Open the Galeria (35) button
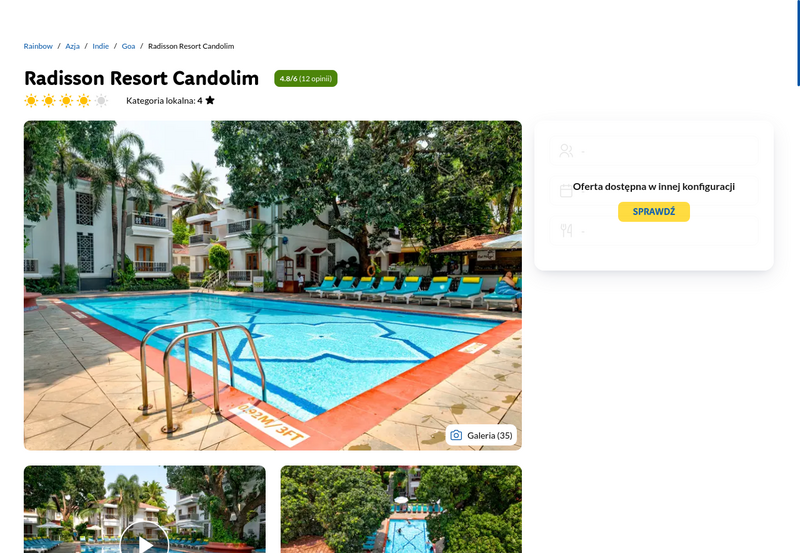This screenshot has width=800, height=553. (x=481, y=435)
